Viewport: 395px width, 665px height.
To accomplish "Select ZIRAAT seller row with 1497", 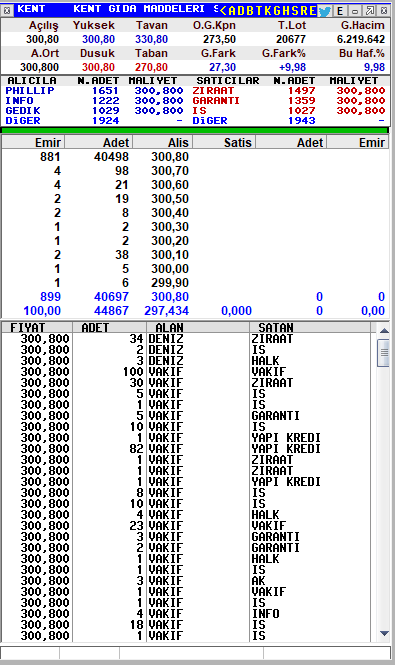I will (289, 91).
